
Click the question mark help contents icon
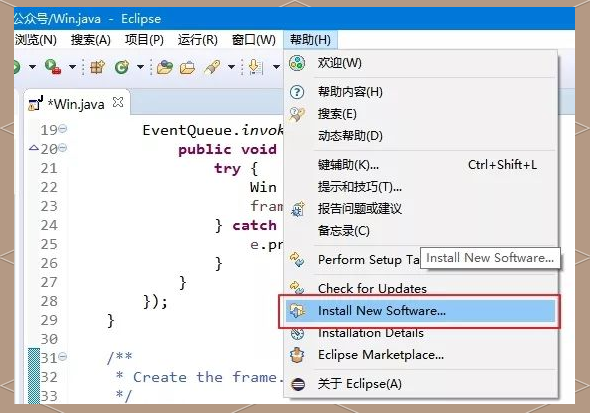click(x=297, y=92)
